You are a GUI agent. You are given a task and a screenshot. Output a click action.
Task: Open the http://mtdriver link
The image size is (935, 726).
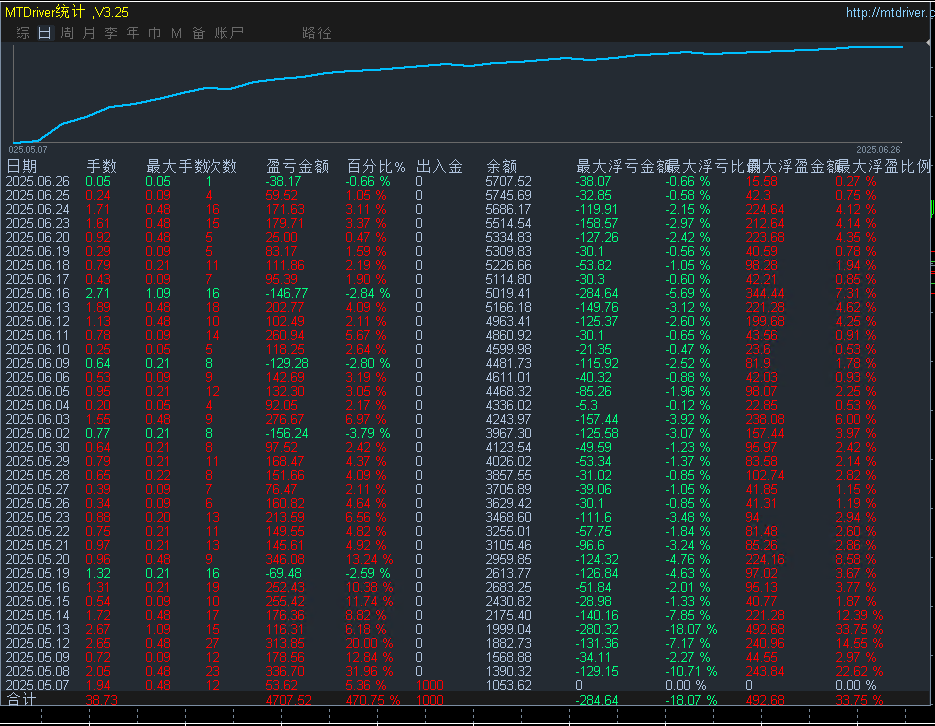[x=888, y=12]
